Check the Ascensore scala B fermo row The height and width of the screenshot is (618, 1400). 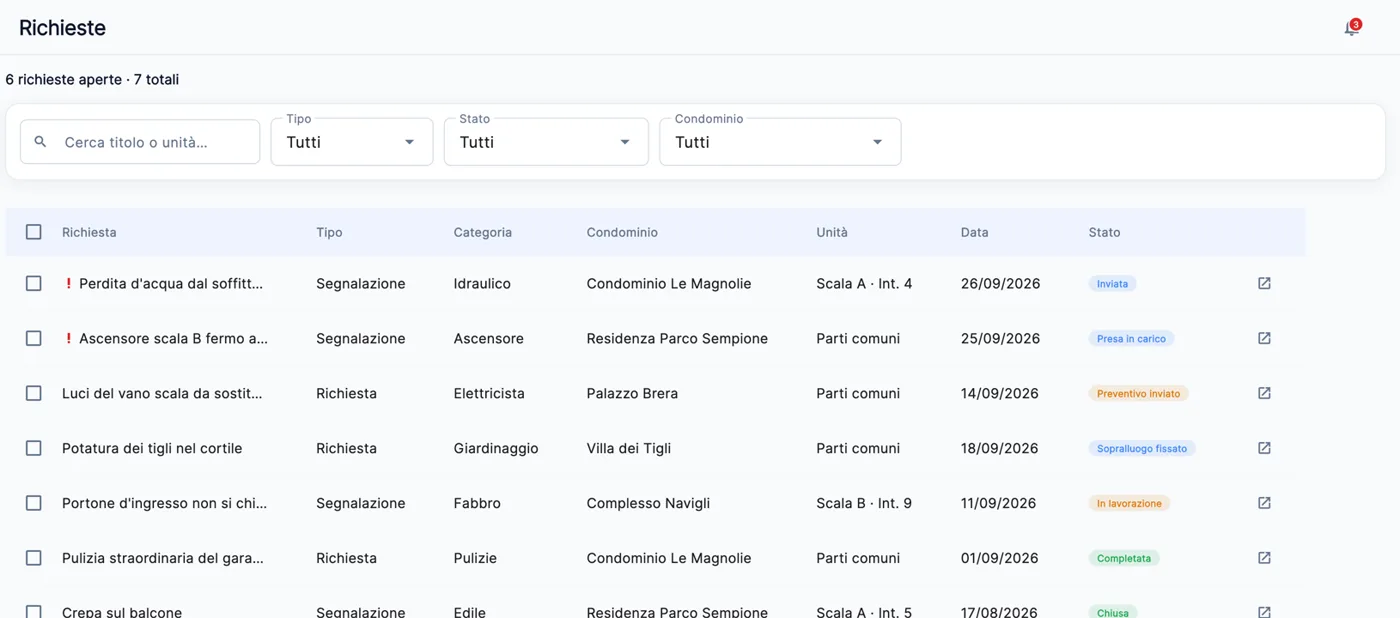(33, 338)
